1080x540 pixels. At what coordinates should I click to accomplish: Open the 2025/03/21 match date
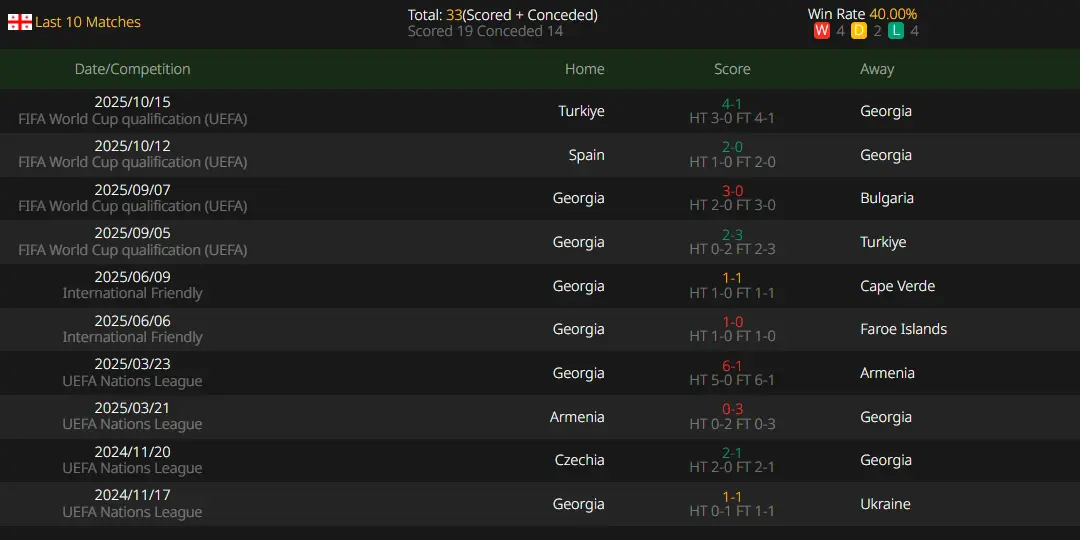132,408
